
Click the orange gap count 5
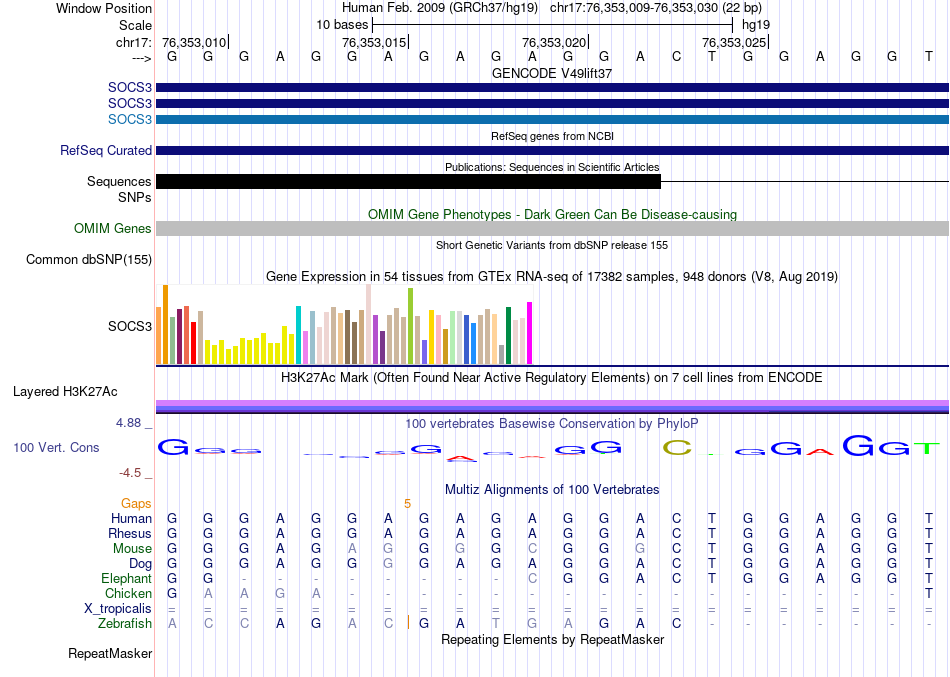pyautogui.click(x=408, y=504)
